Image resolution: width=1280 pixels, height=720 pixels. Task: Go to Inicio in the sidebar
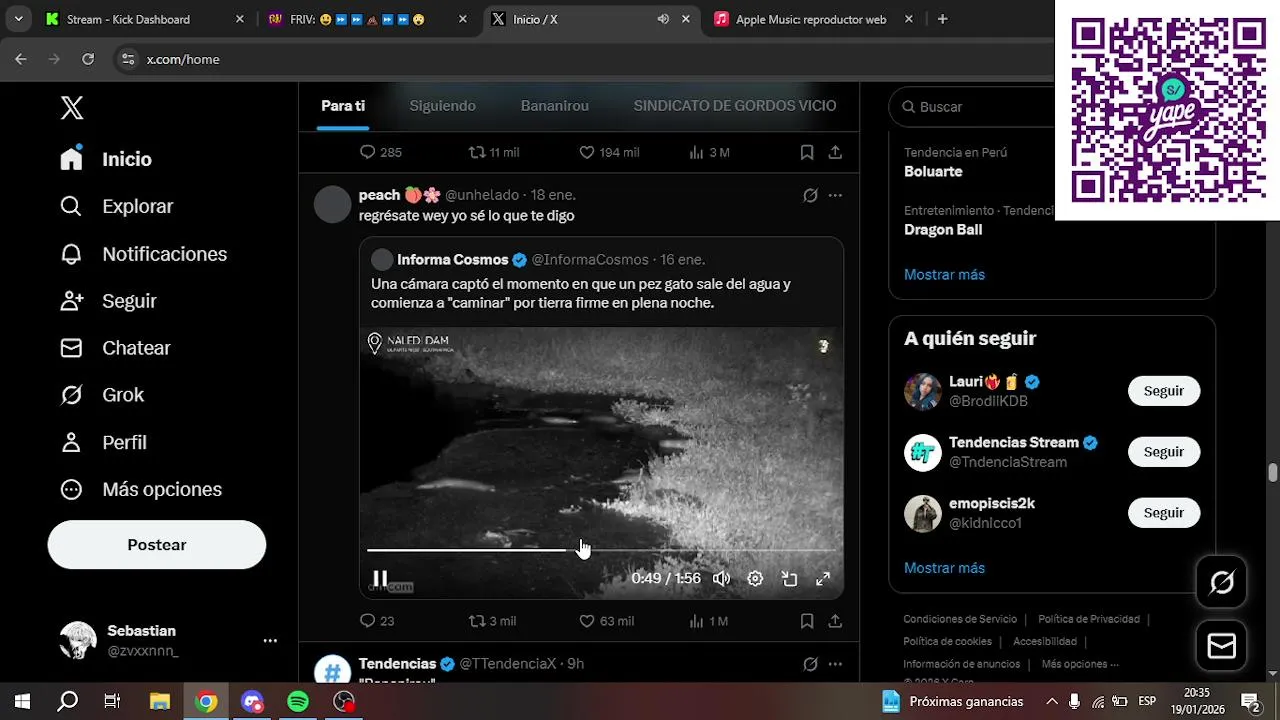[x=106, y=159]
